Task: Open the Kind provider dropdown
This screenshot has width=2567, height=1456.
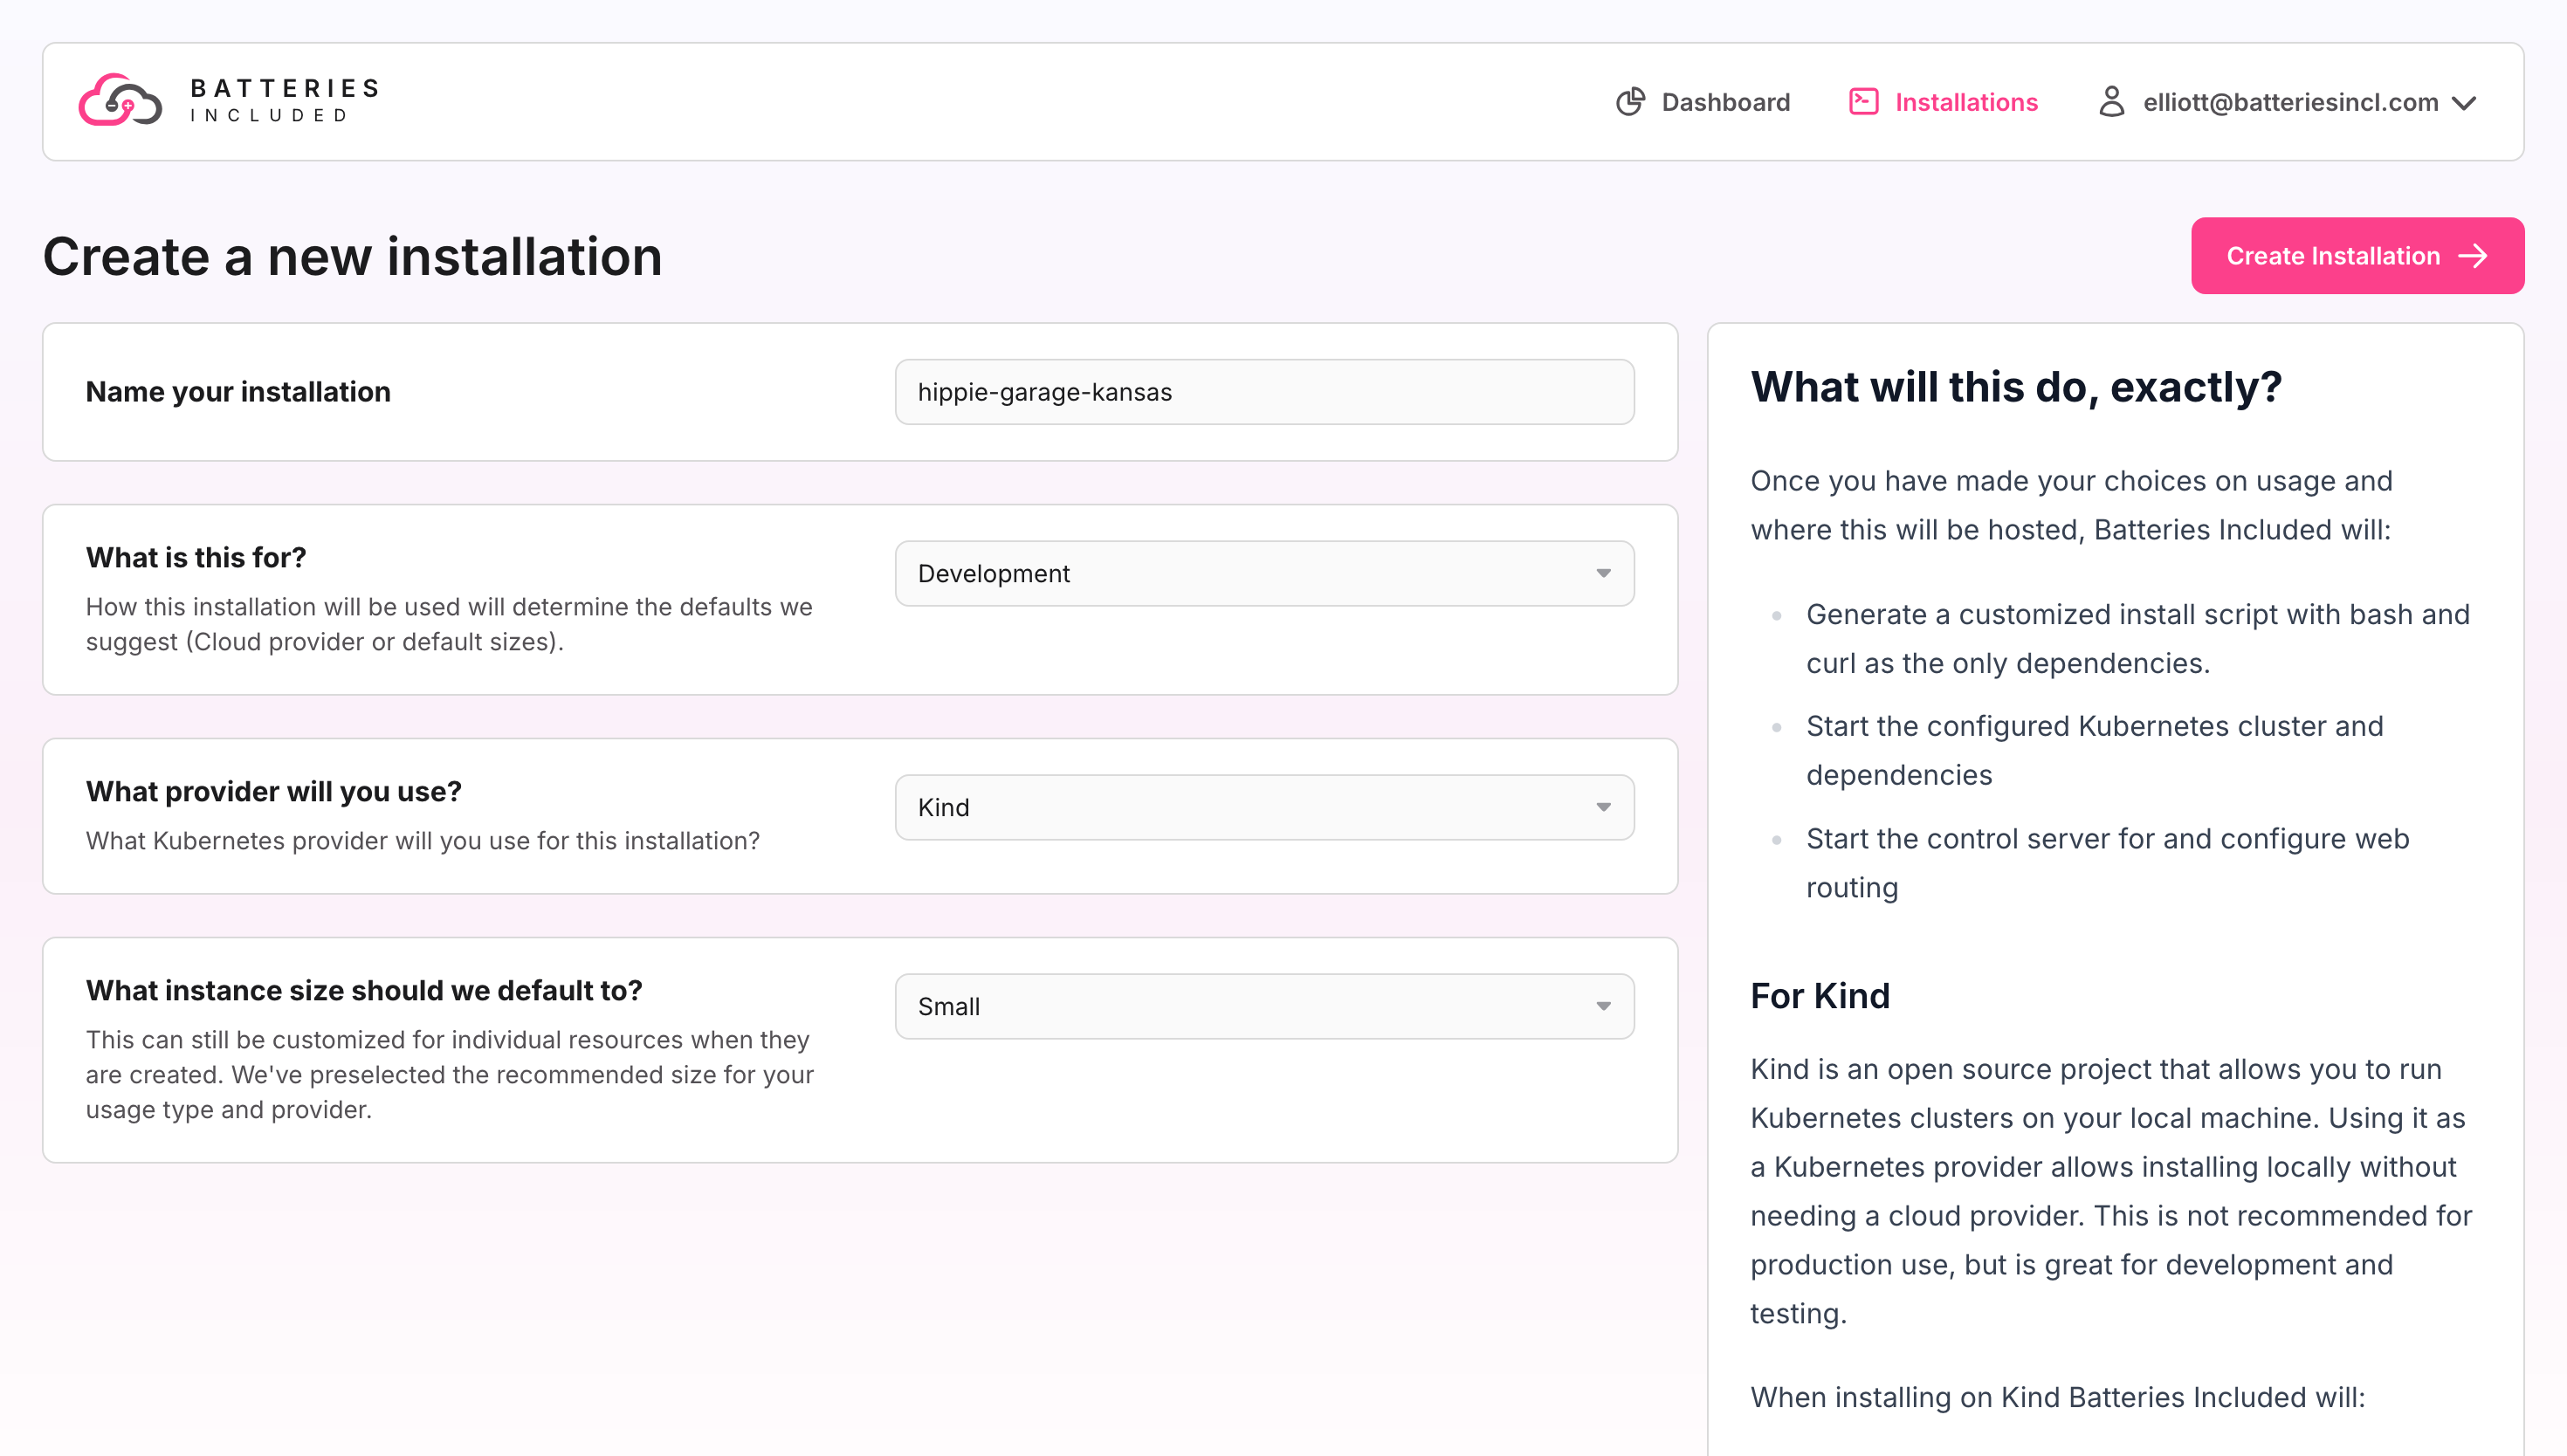Action: click(x=1263, y=807)
